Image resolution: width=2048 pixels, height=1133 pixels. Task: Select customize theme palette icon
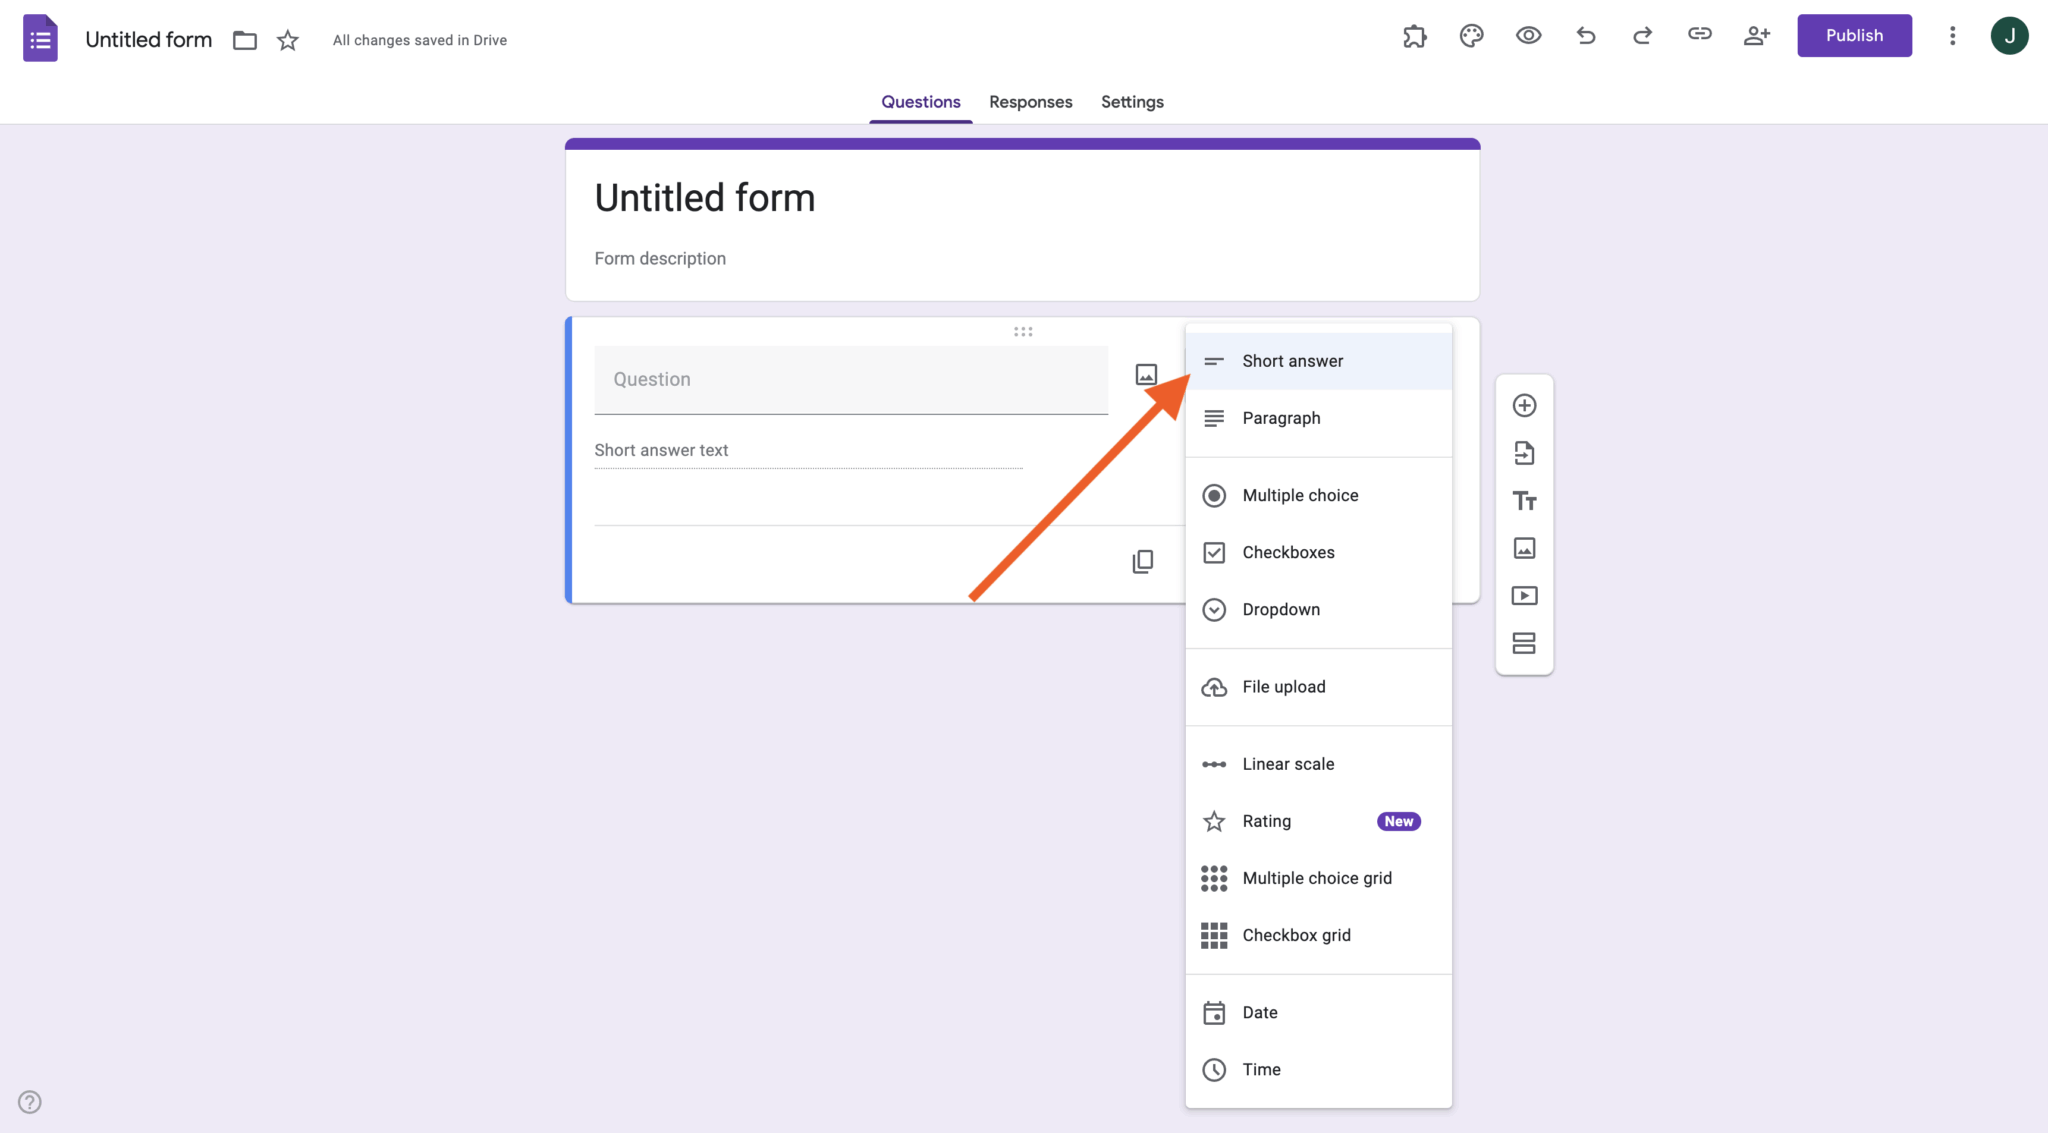tap(1470, 35)
